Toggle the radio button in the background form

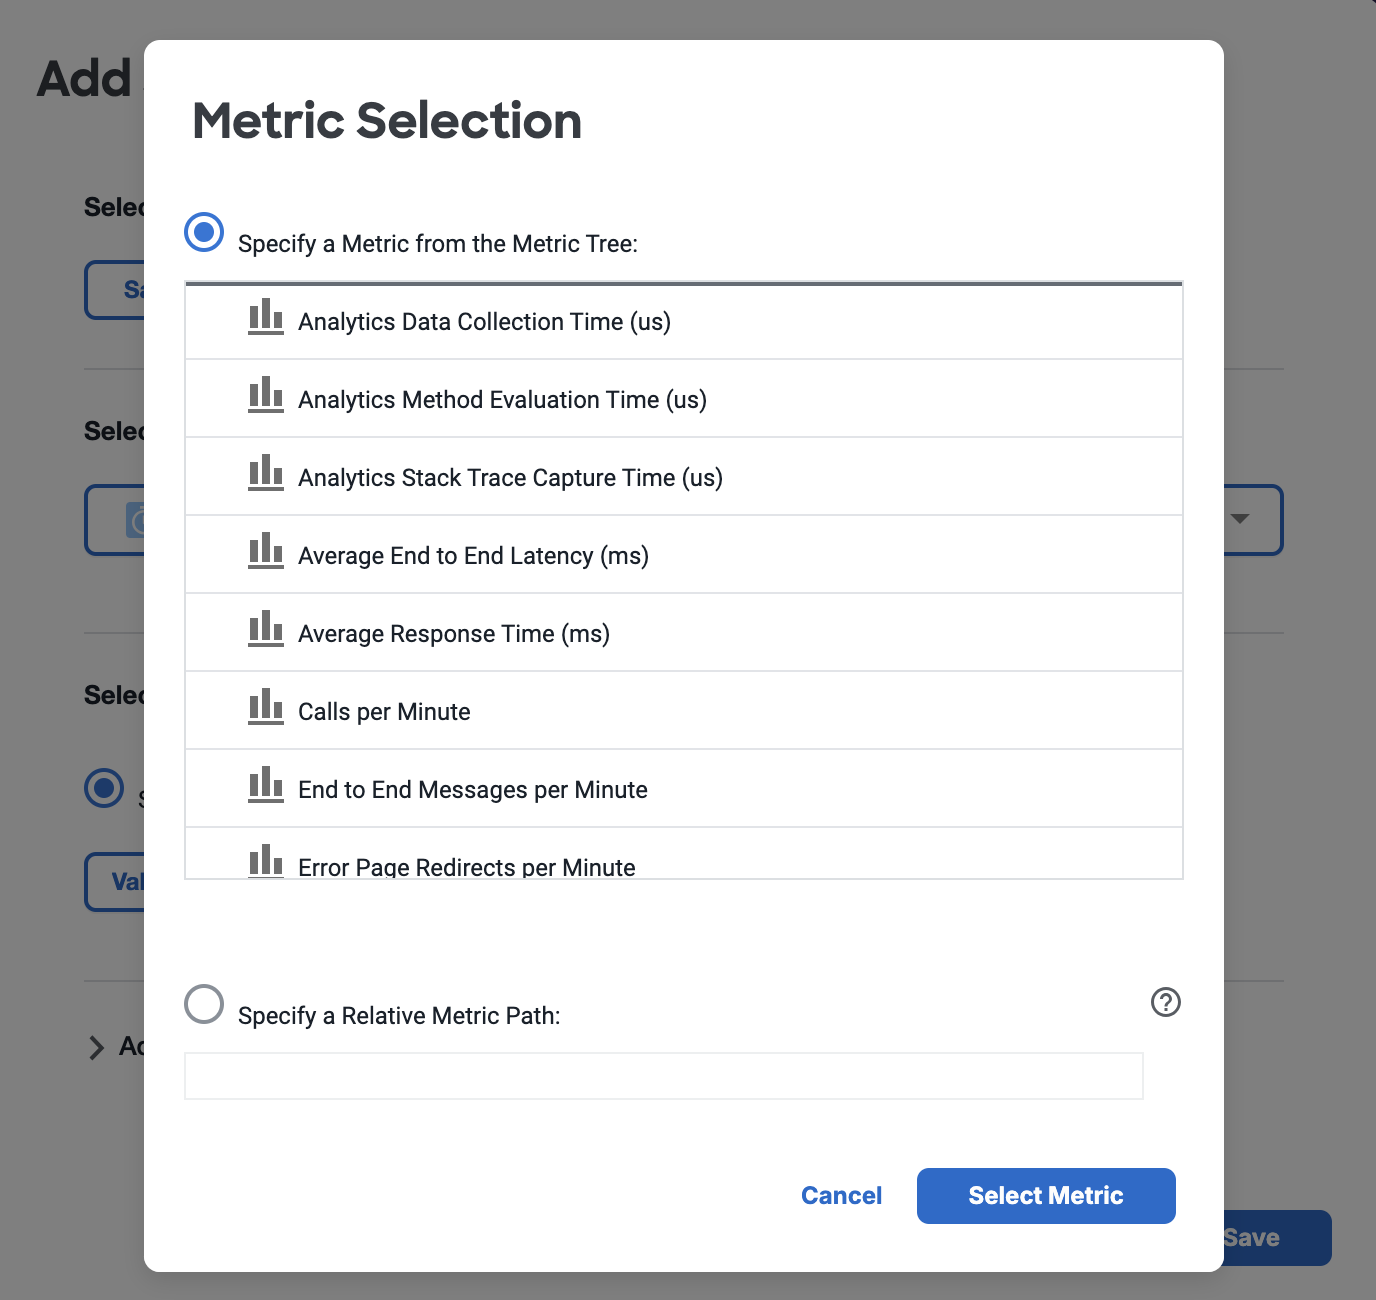click(104, 788)
